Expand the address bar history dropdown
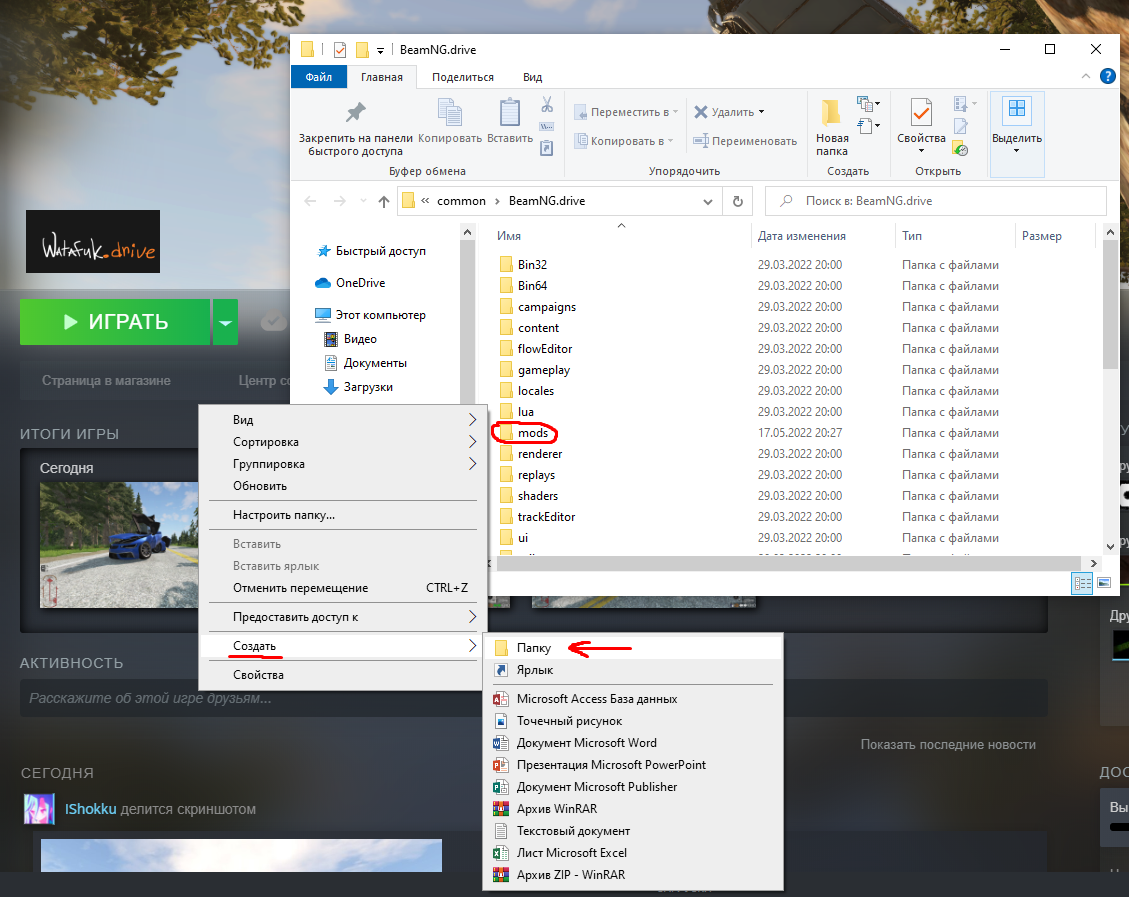This screenshot has height=897, width=1129. [x=708, y=202]
